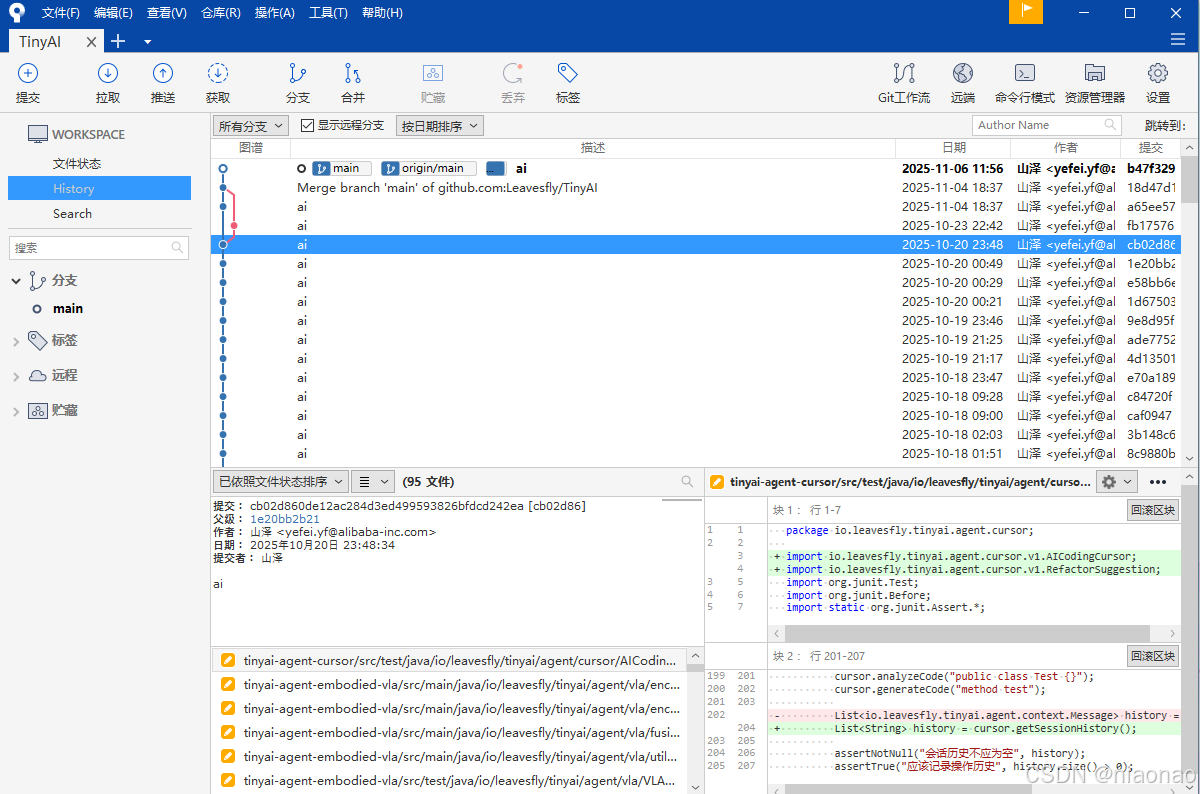Click the ellipsis more options in diff panel
Screen dimensions: 1200x794
point(1158,481)
